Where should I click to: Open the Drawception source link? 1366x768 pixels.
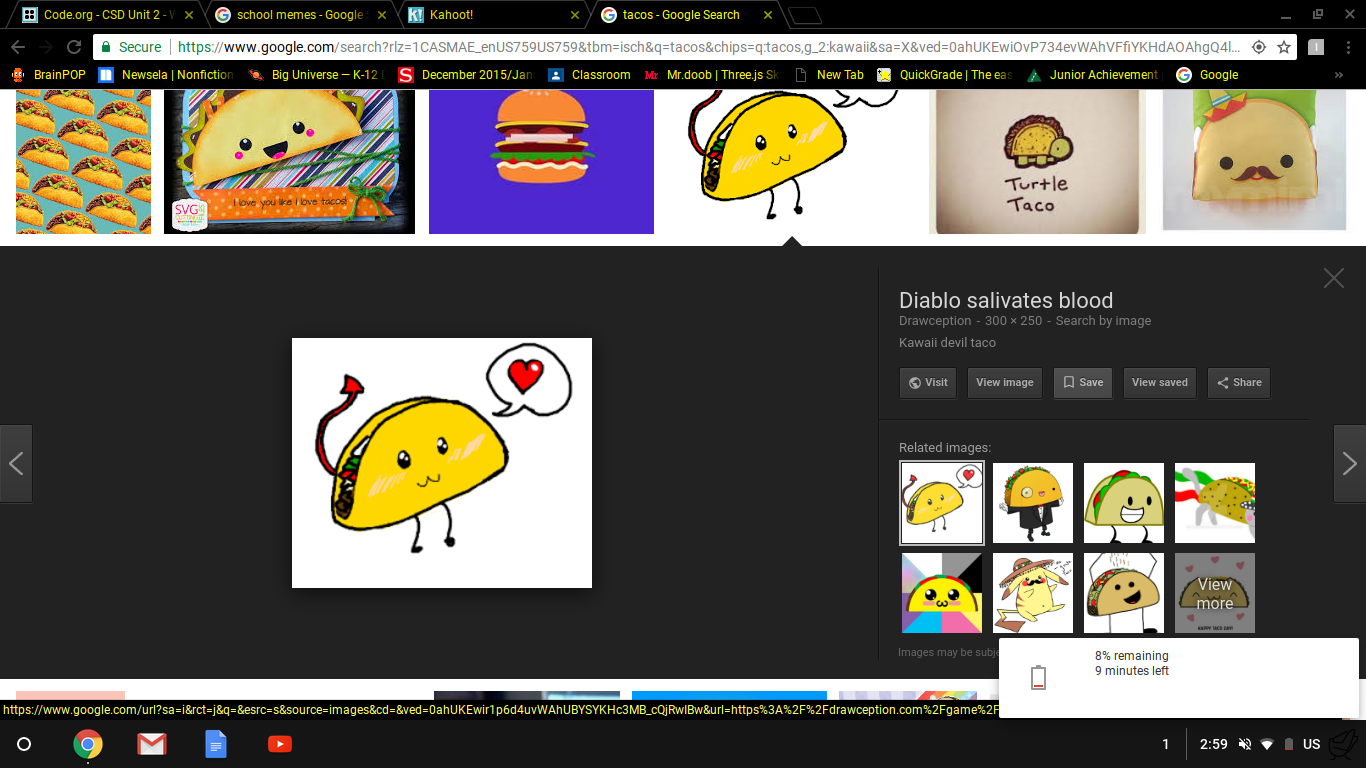tap(935, 321)
